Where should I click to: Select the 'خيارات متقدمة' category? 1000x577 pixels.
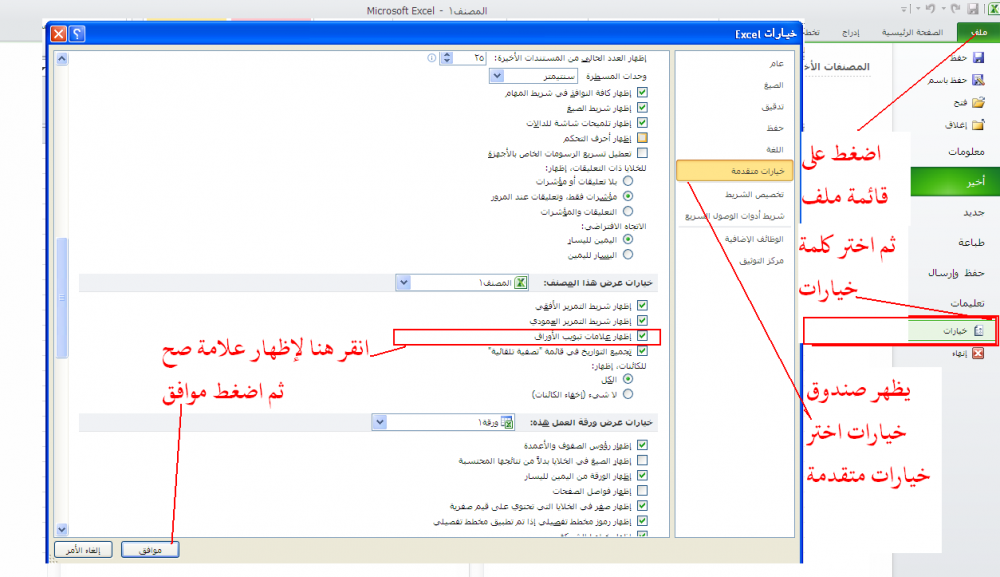click(x=735, y=171)
